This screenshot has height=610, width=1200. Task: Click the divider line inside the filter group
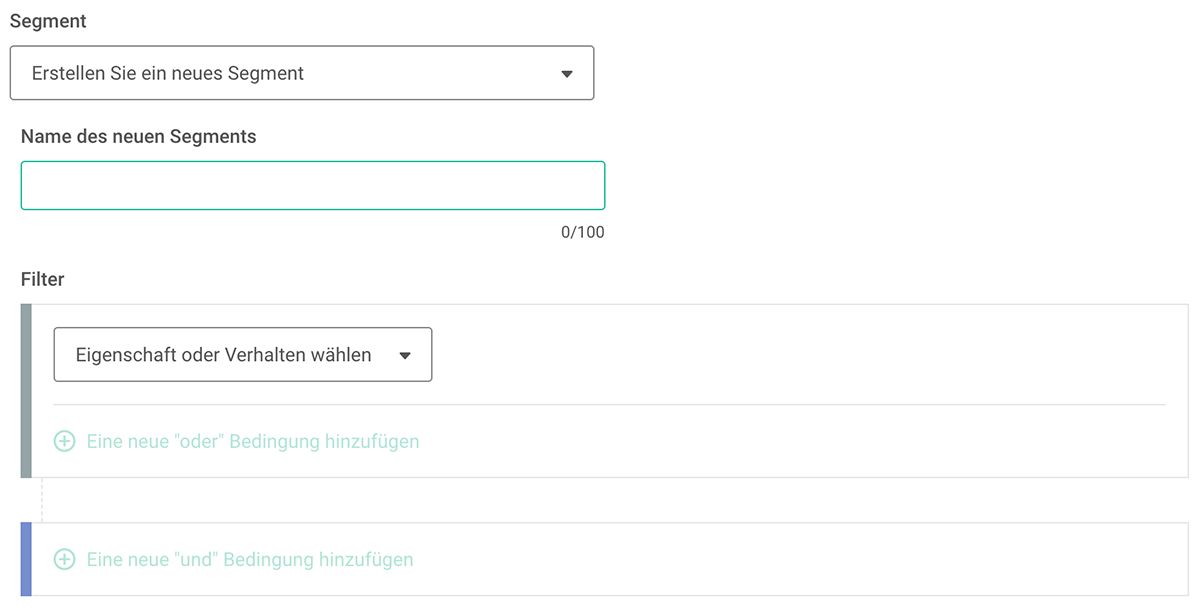[609, 404]
